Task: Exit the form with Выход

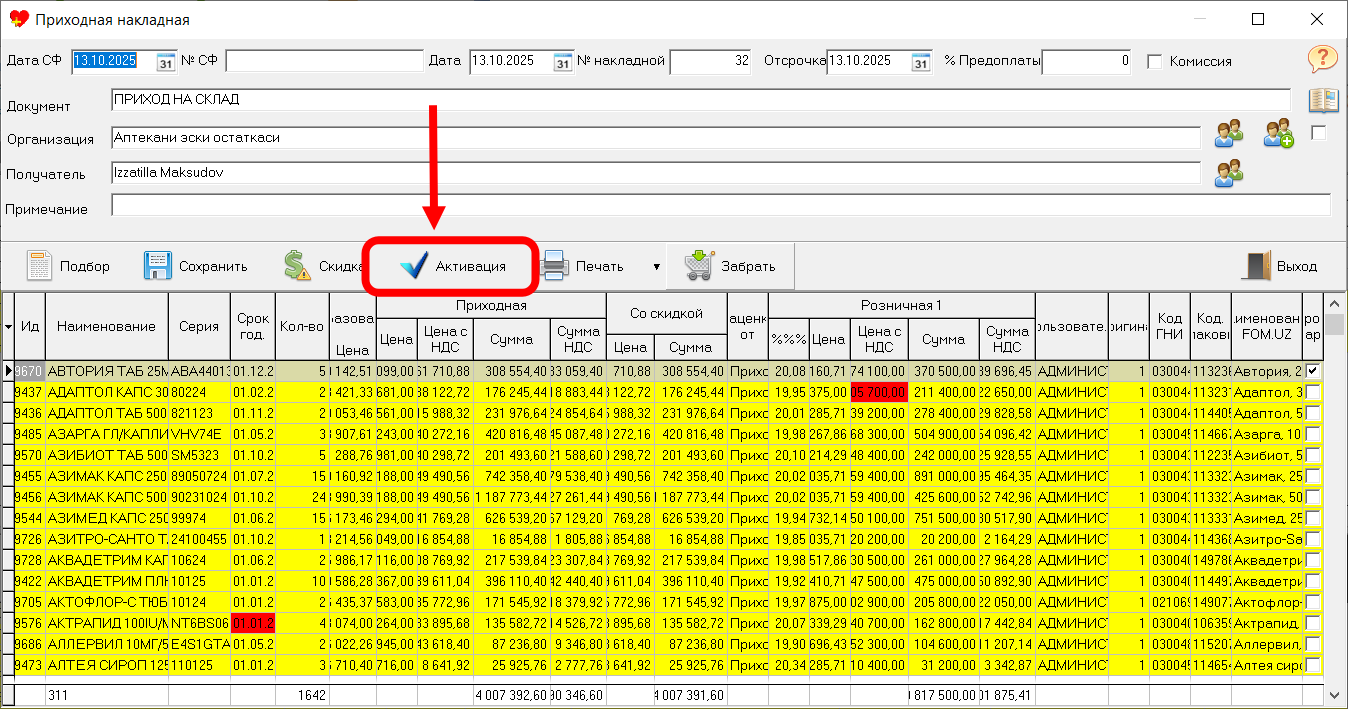Action: coord(1280,266)
